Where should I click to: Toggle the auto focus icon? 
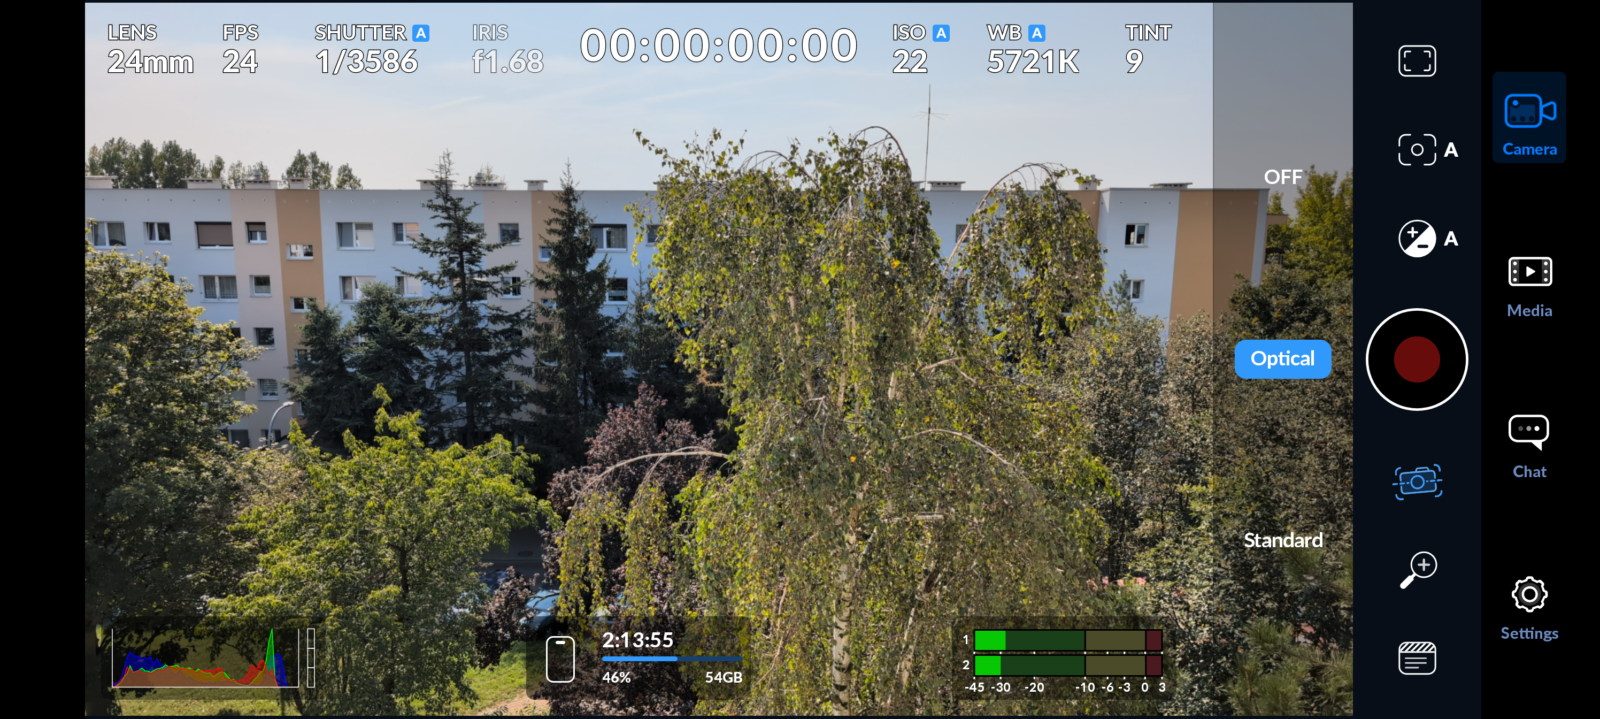(1426, 150)
